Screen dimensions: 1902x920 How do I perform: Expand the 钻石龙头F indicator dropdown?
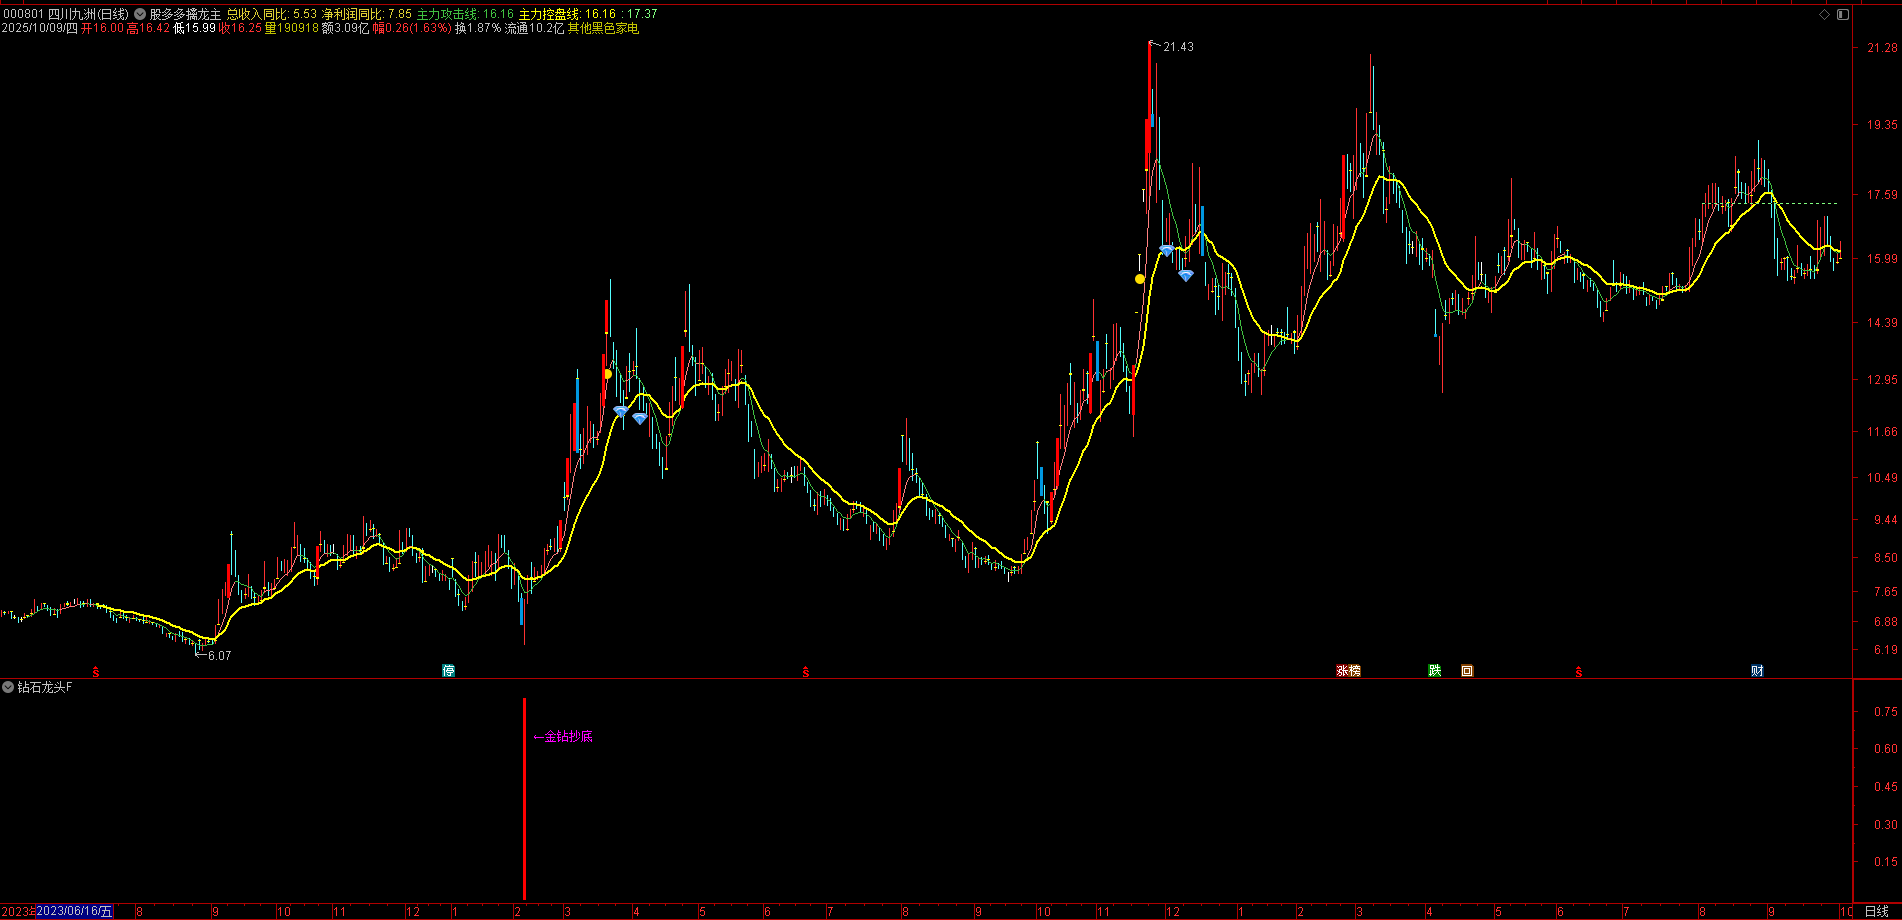pyautogui.click(x=8, y=687)
